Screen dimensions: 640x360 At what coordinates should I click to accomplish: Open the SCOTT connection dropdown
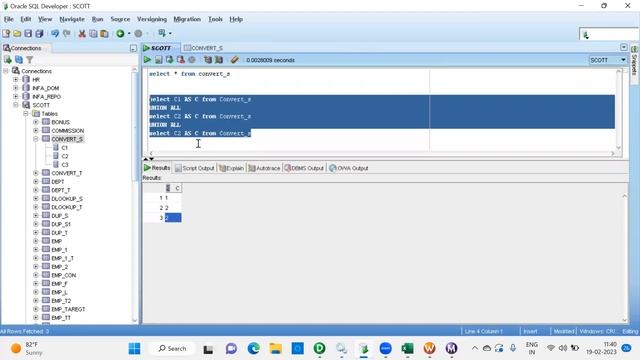tap(623, 60)
